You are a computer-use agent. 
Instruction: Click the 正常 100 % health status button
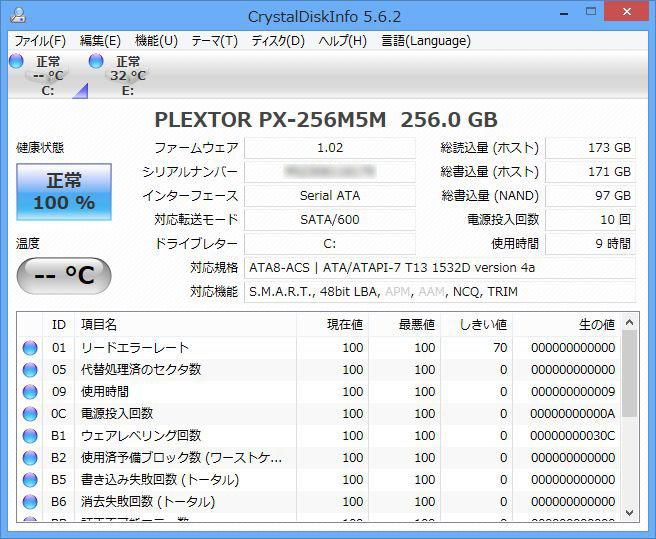(x=64, y=192)
